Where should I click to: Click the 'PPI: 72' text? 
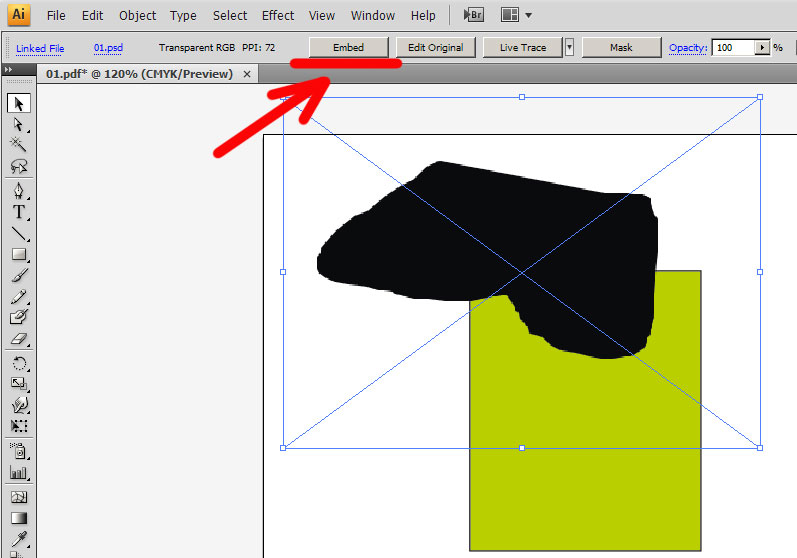[x=259, y=48]
